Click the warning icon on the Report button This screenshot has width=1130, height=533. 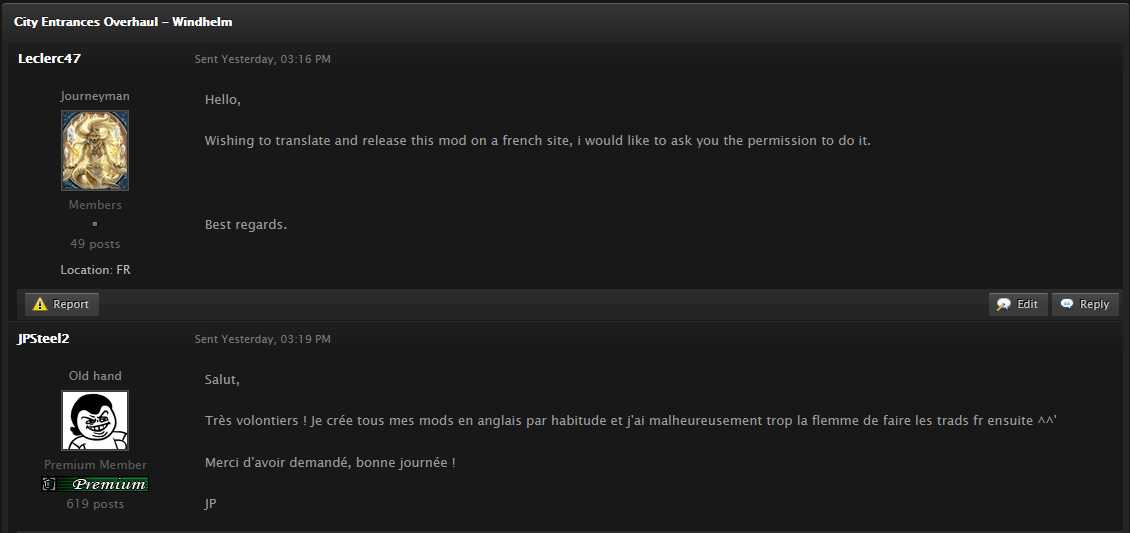(x=40, y=304)
